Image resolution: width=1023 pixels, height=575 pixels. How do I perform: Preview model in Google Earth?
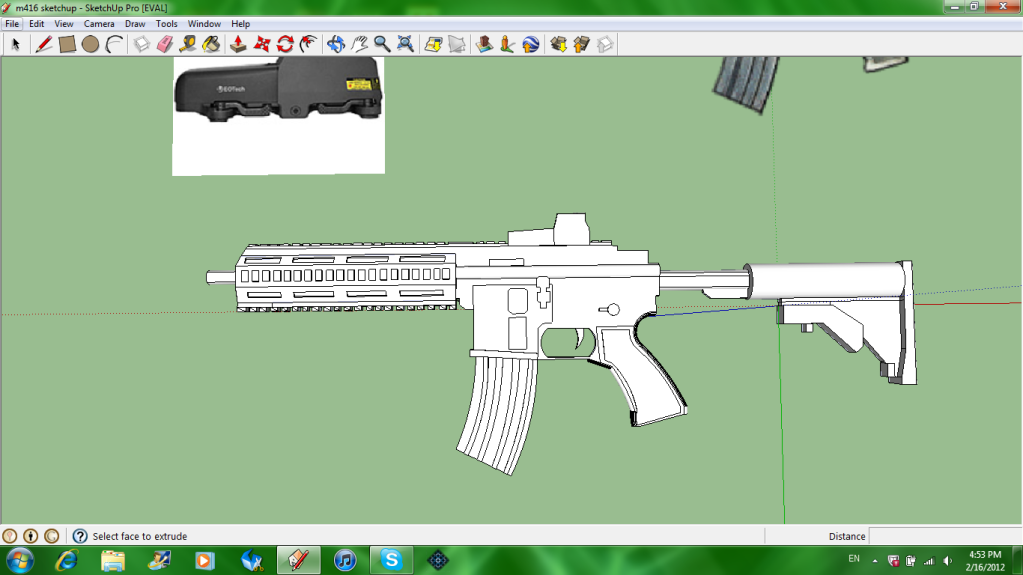point(530,44)
